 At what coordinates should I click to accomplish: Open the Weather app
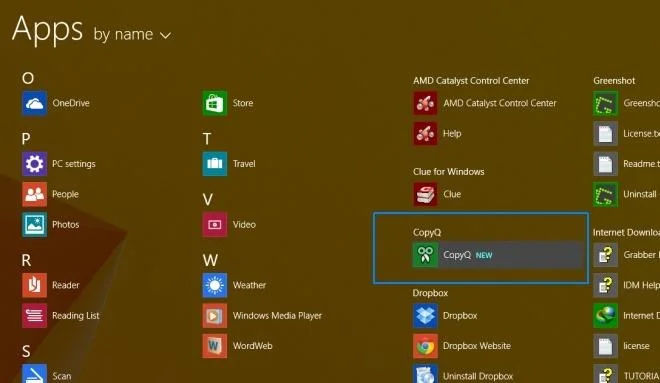[234, 285]
